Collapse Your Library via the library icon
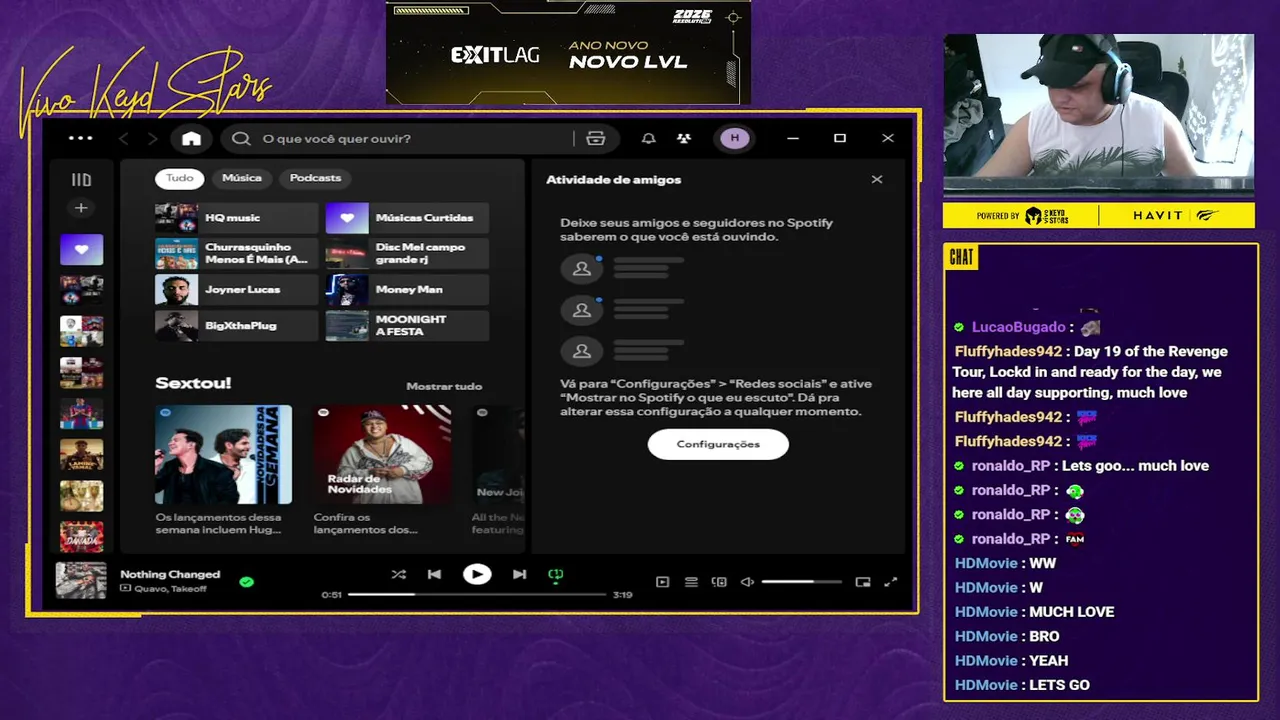The image size is (1280, 720). pos(81,180)
